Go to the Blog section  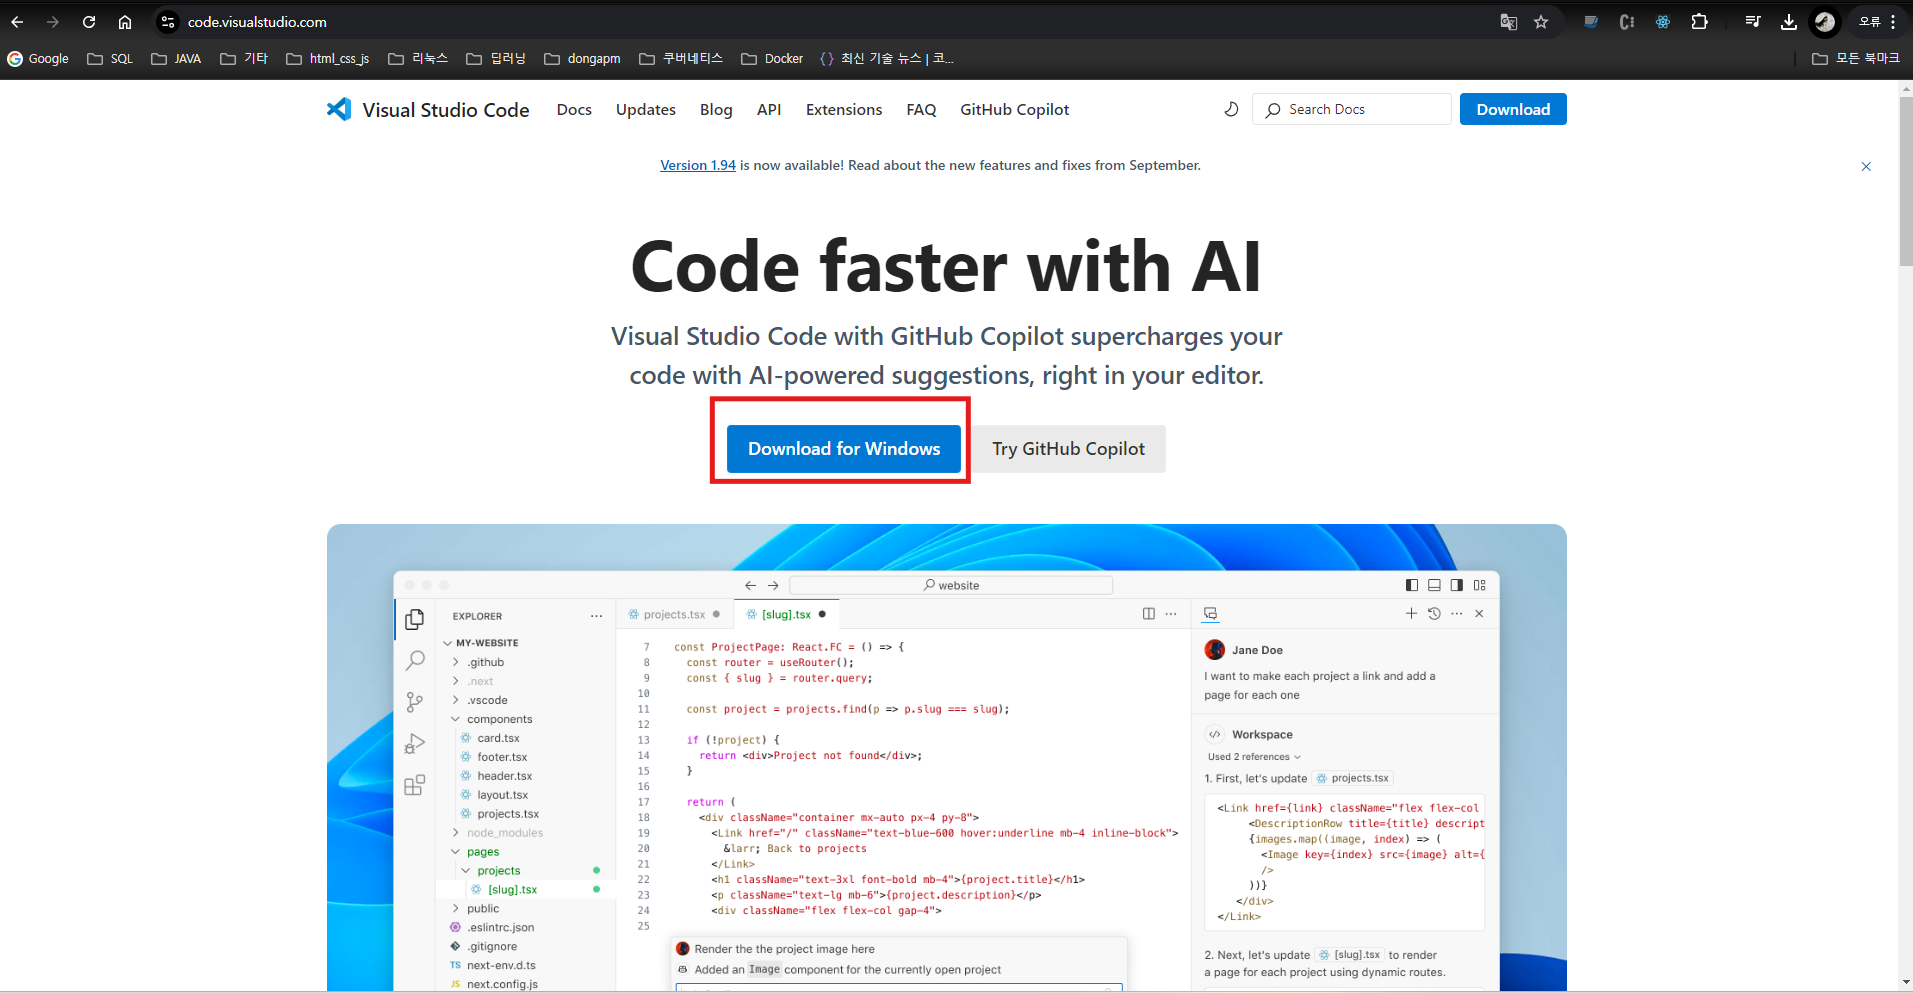[716, 110]
